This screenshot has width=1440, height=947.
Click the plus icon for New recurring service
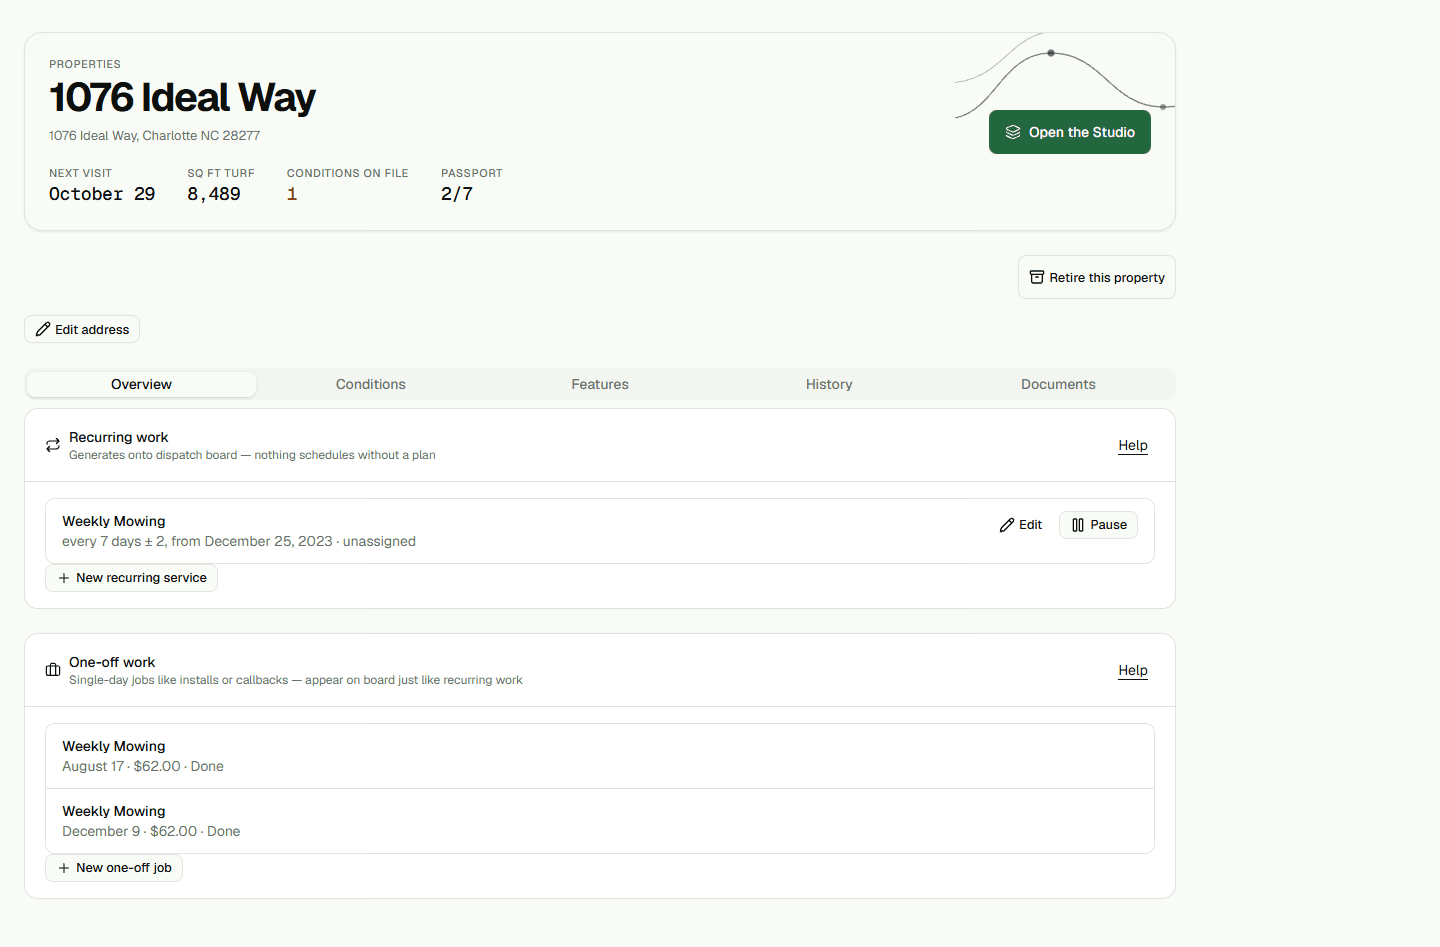64,578
